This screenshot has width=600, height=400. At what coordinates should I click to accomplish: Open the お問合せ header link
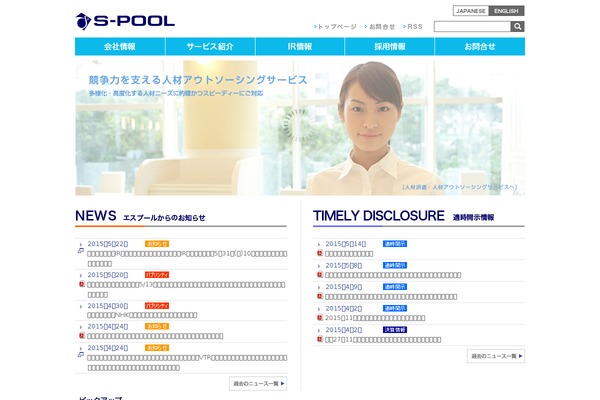[x=380, y=26]
